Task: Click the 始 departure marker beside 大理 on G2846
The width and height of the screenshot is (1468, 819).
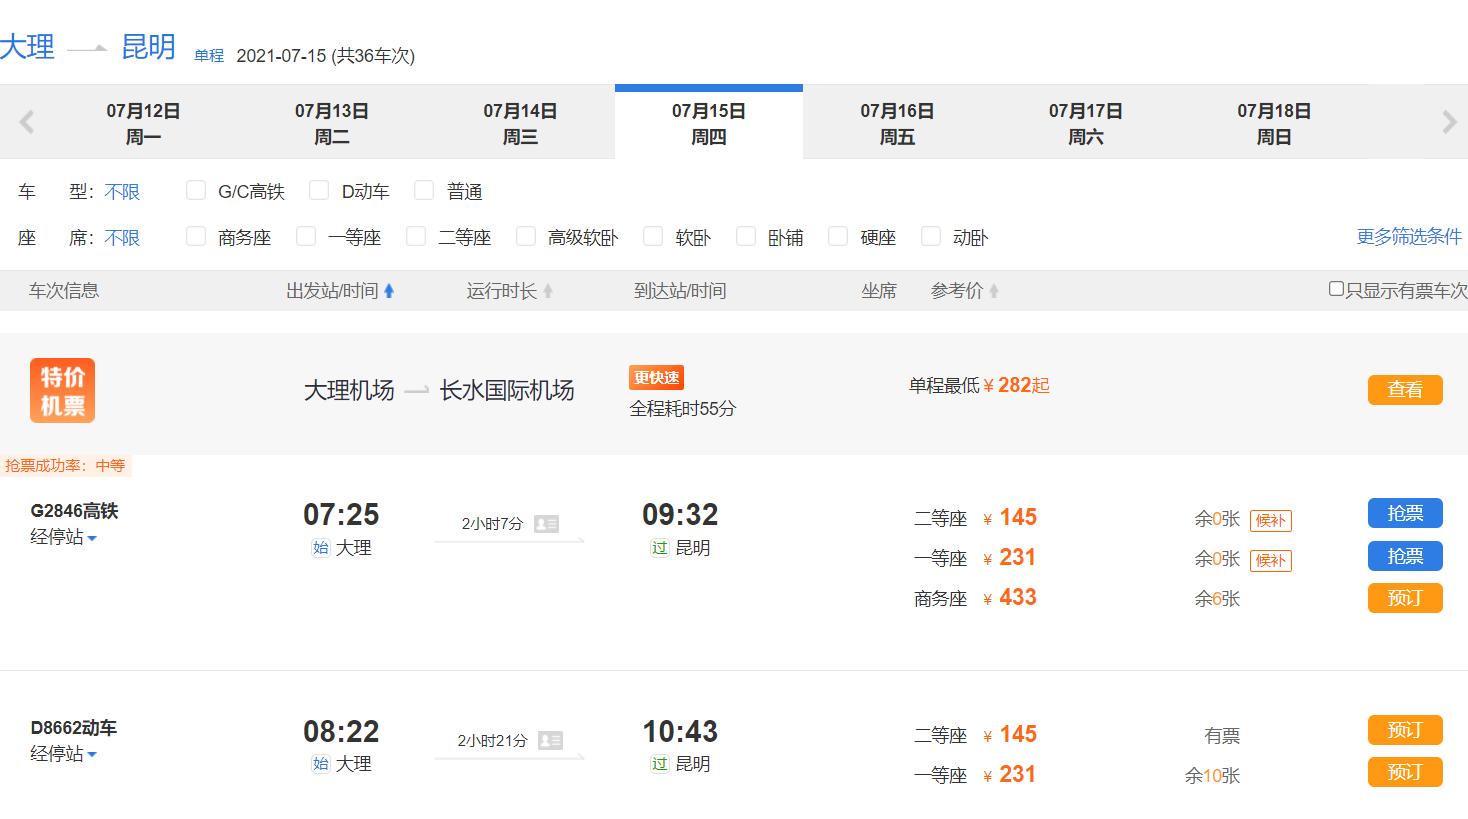Action: pyautogui.click(x=320, y=548)
